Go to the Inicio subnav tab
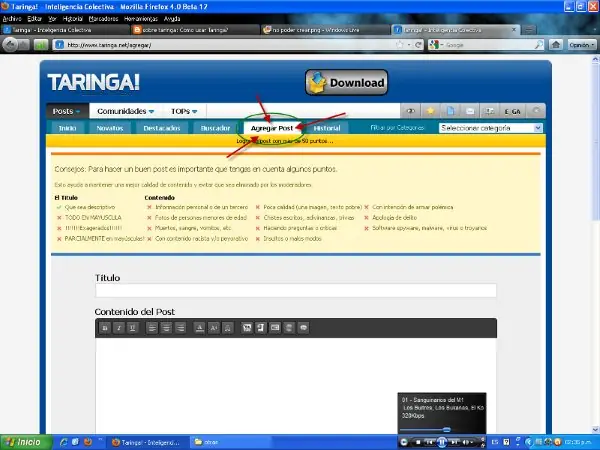Image resolution: width=600 pixels, height=450 pixels. 67,128
